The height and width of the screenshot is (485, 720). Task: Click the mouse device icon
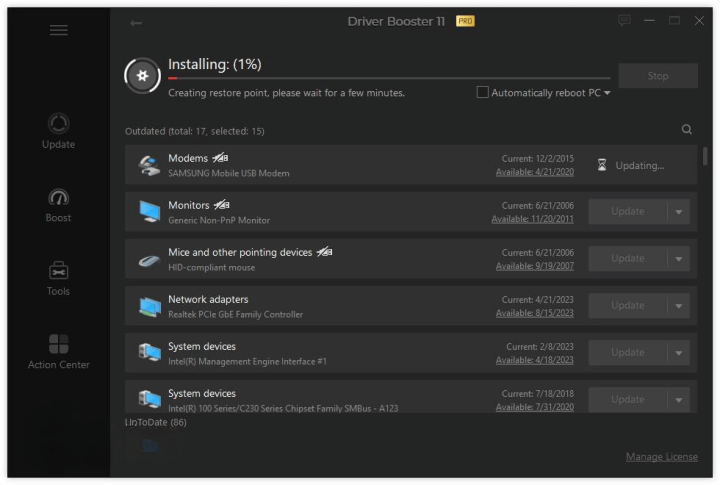point(149,260)
